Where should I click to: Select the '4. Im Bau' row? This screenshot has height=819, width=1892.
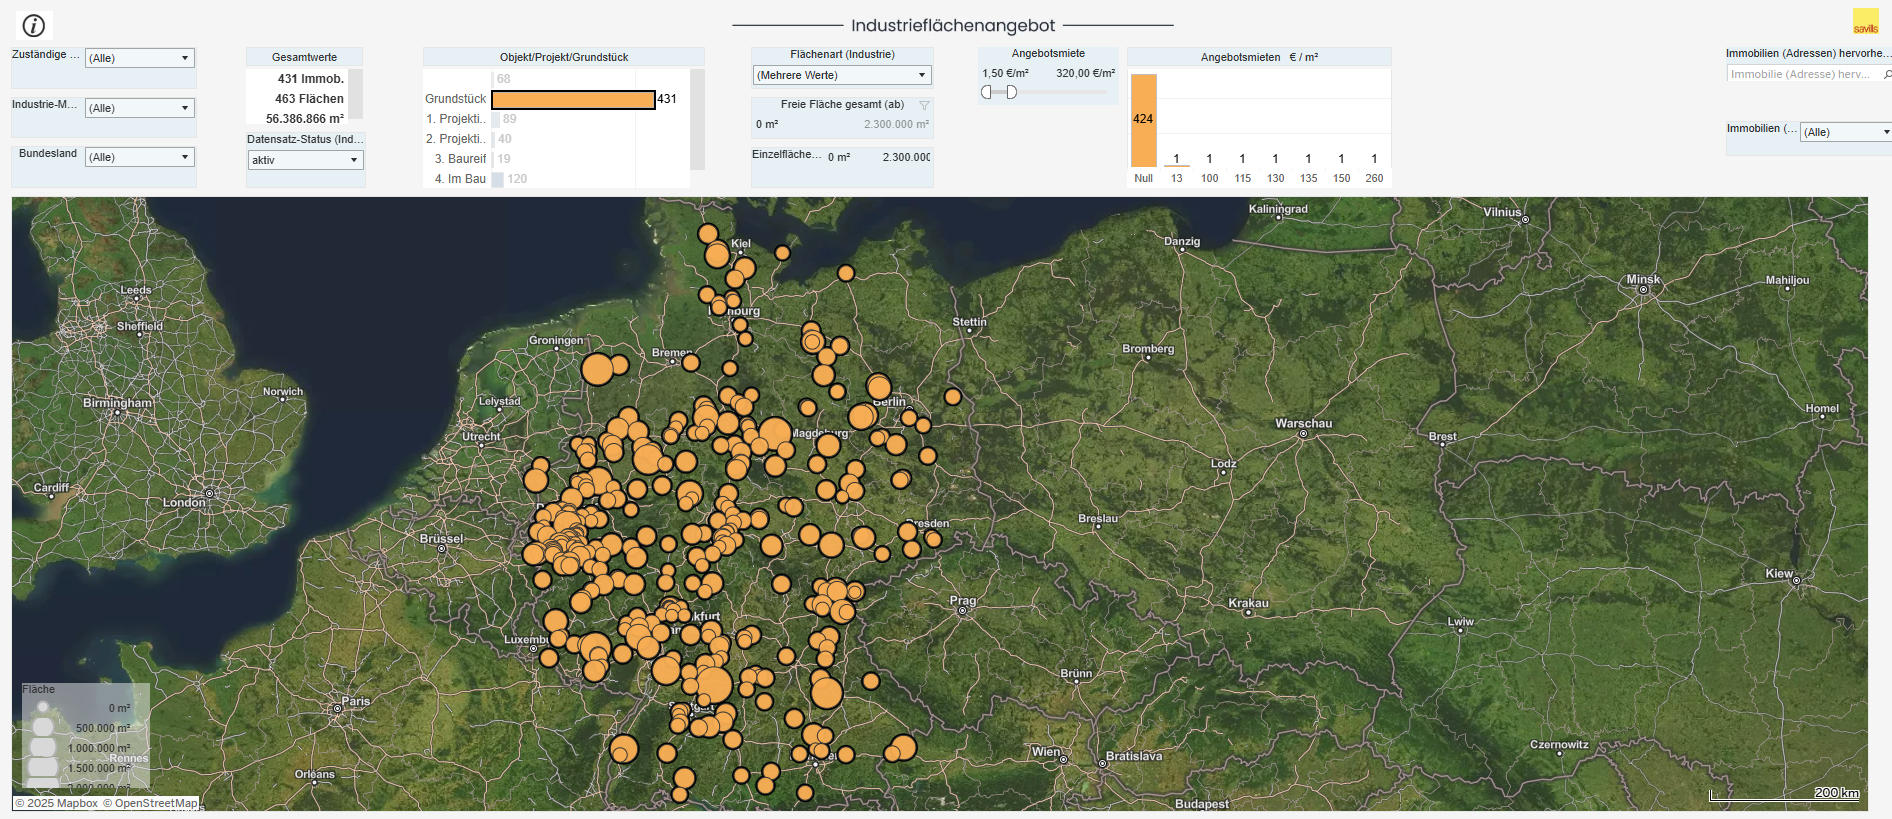[460, 179]
